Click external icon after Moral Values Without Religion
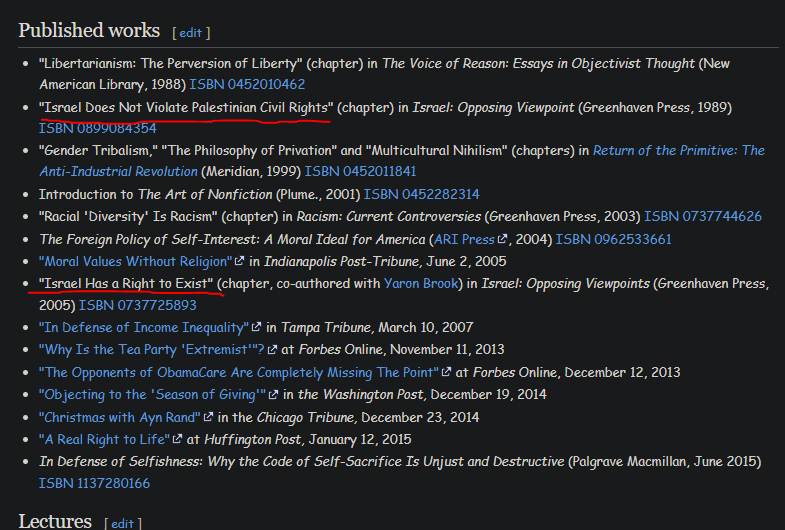Viewport: 785px width, 530px height. pos(239,261)
